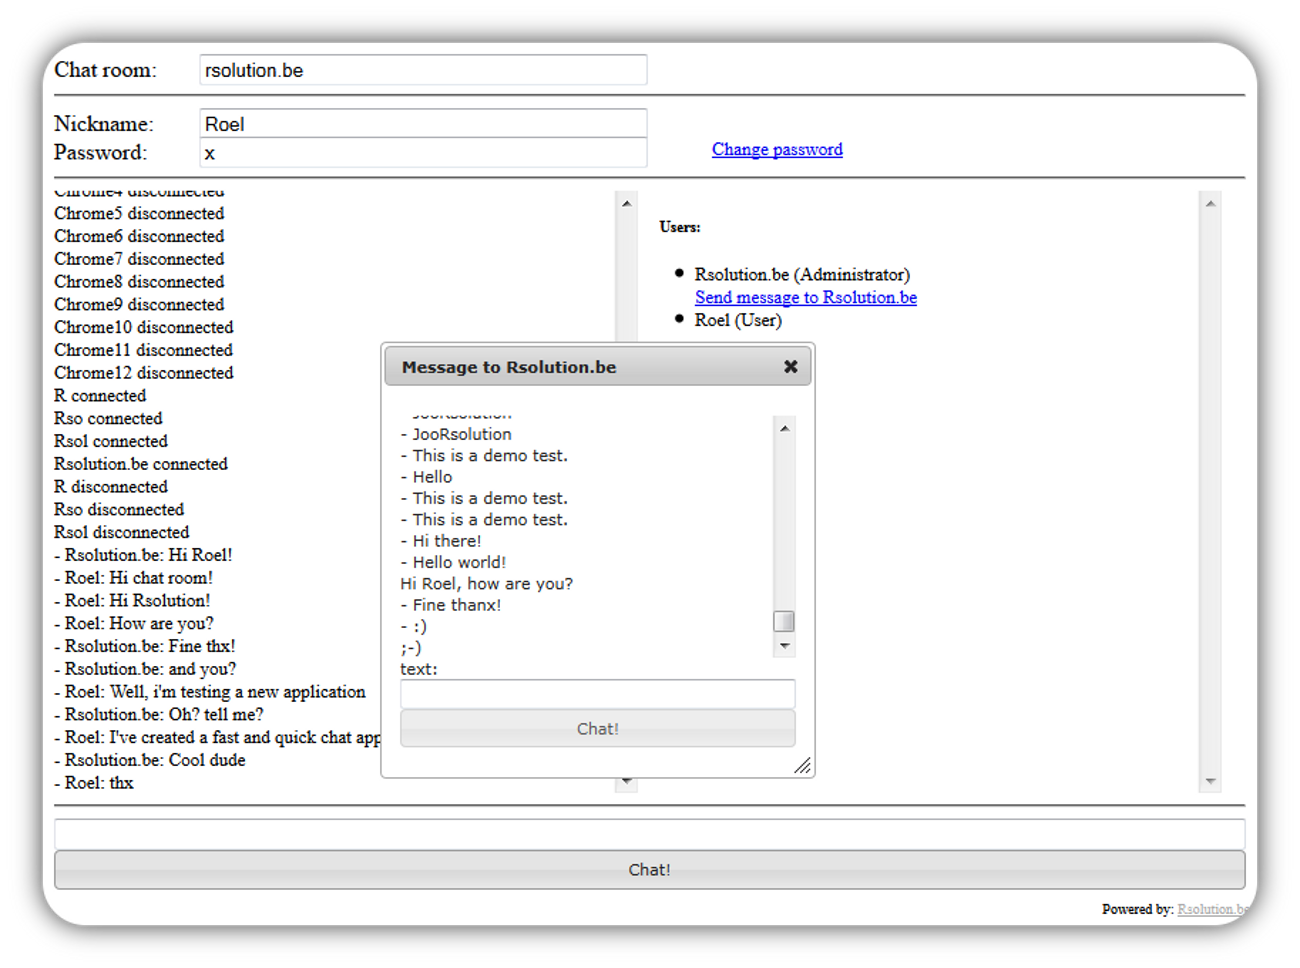Click down arrow of main chat log scrollbar
Screen dimensions: 1300x968
coord(626,782)
